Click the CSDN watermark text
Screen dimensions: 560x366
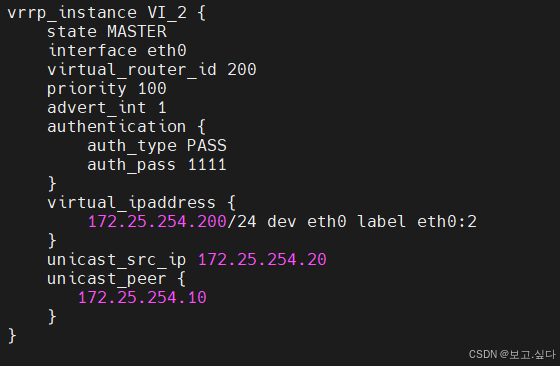[x=512, y=355]
